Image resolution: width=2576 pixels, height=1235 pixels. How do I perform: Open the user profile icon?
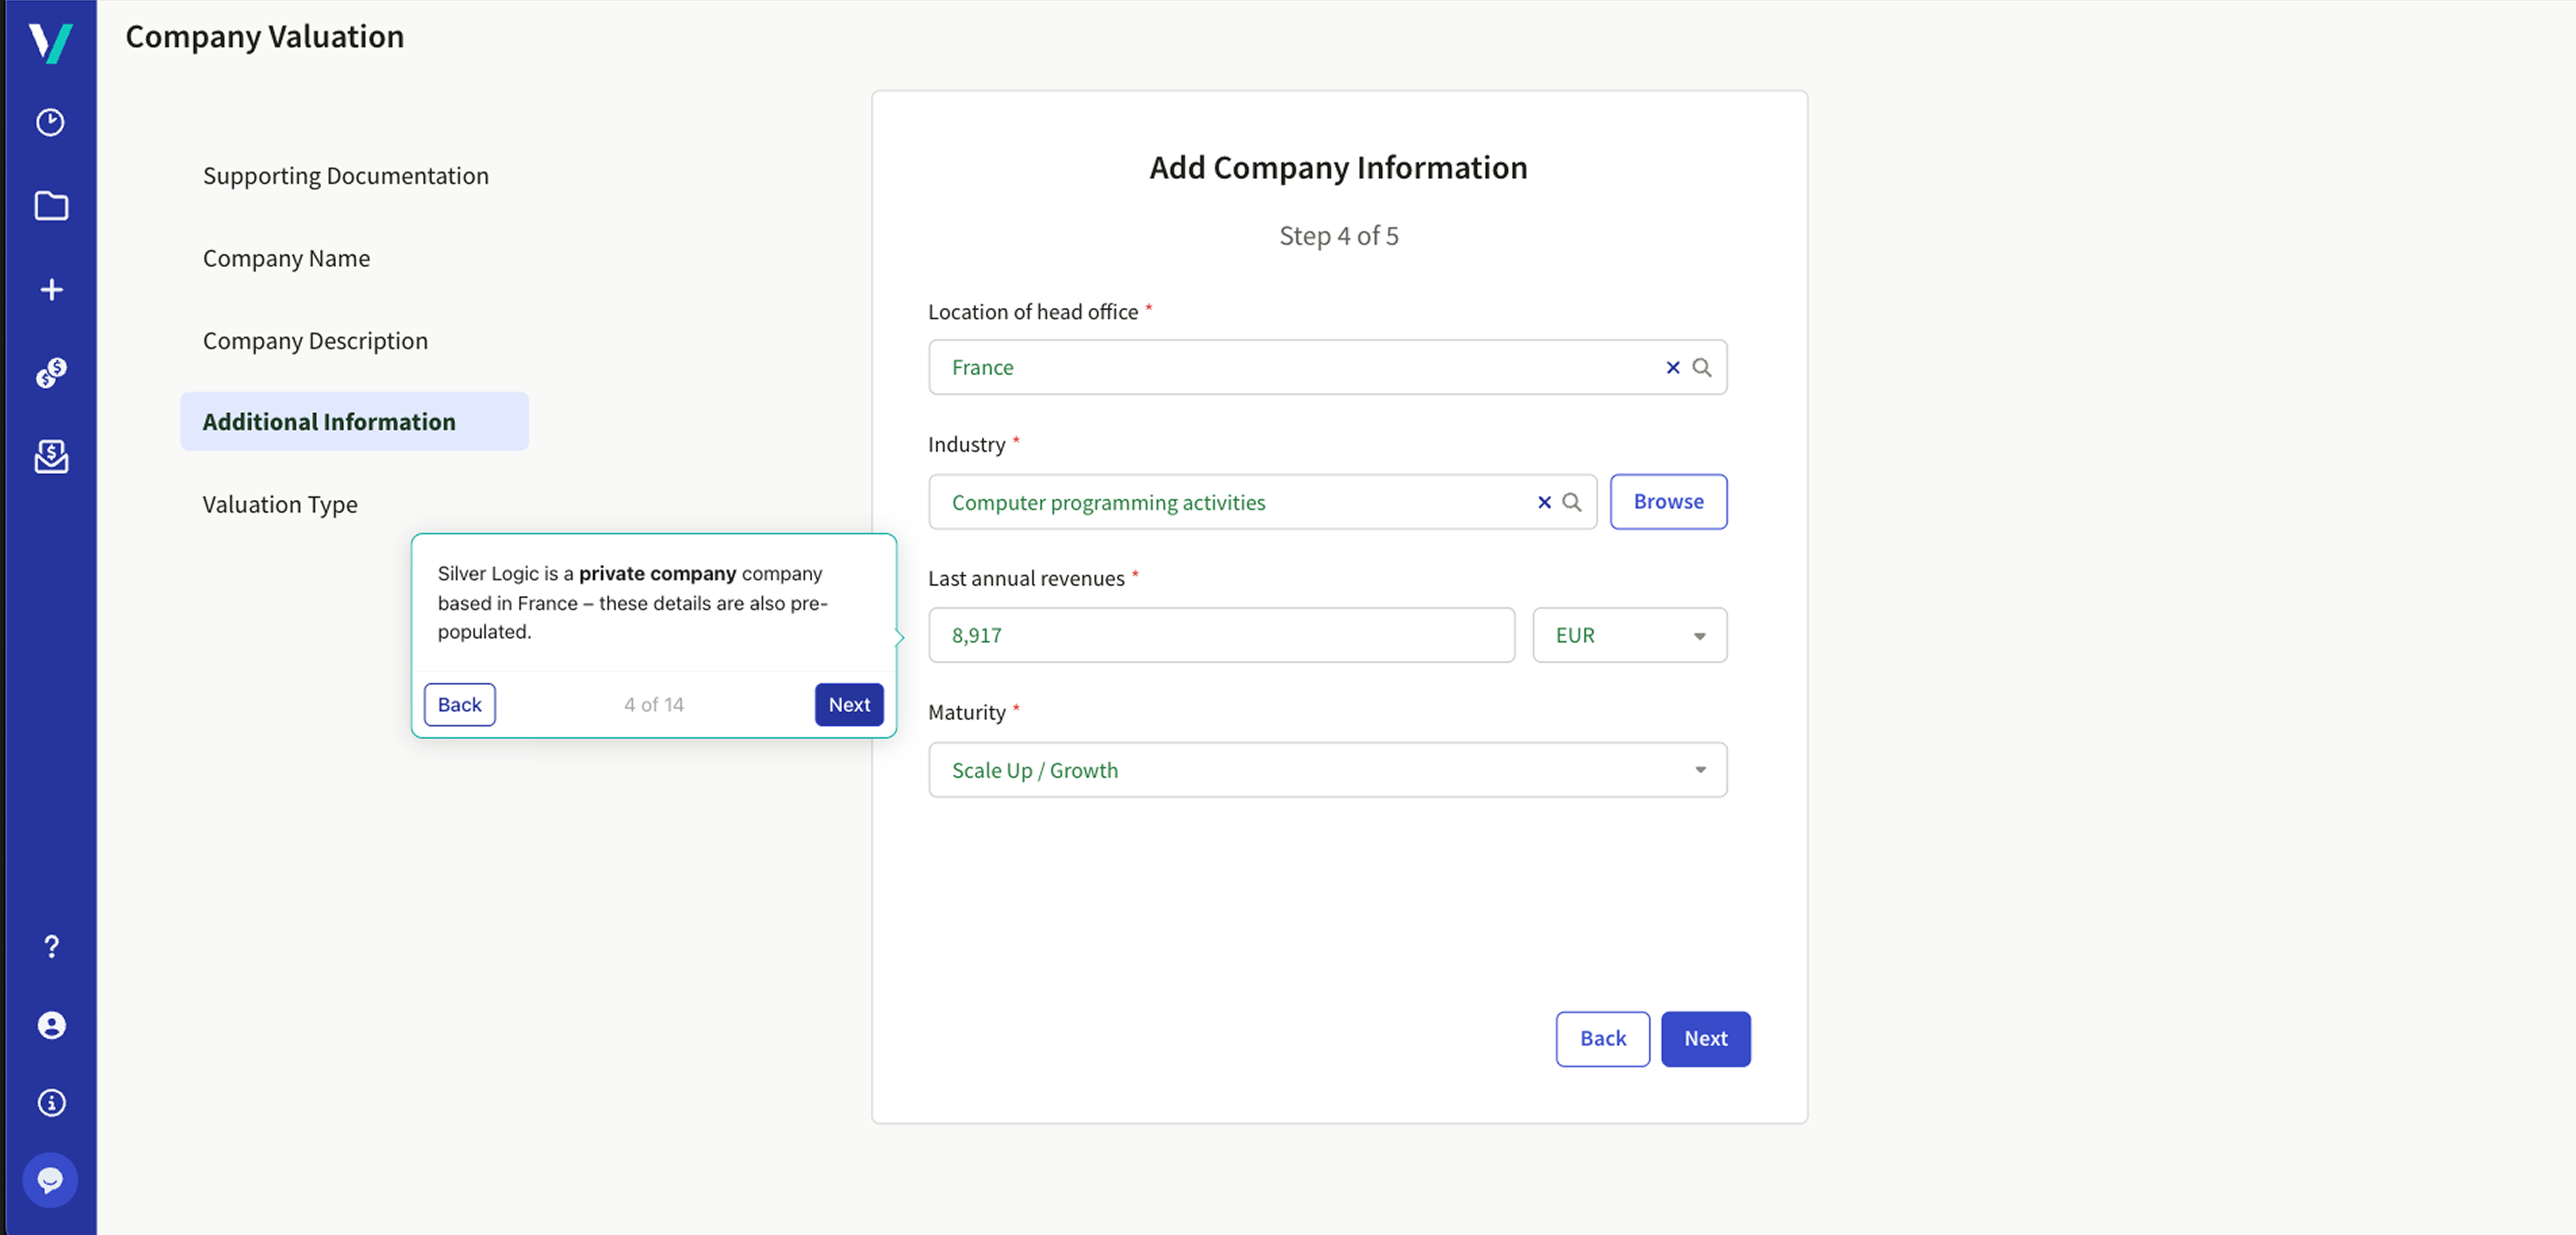tap(51, 1025)
